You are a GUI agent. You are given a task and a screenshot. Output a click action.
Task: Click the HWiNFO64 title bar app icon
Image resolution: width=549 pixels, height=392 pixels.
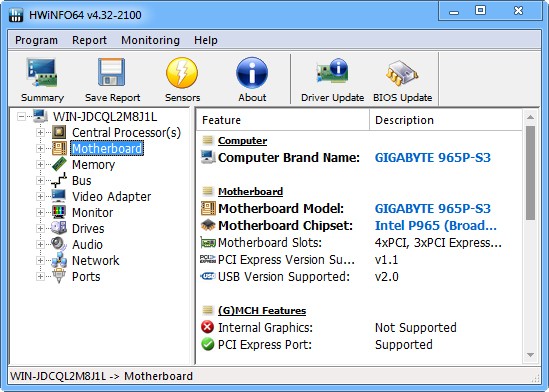coord(16,14)
